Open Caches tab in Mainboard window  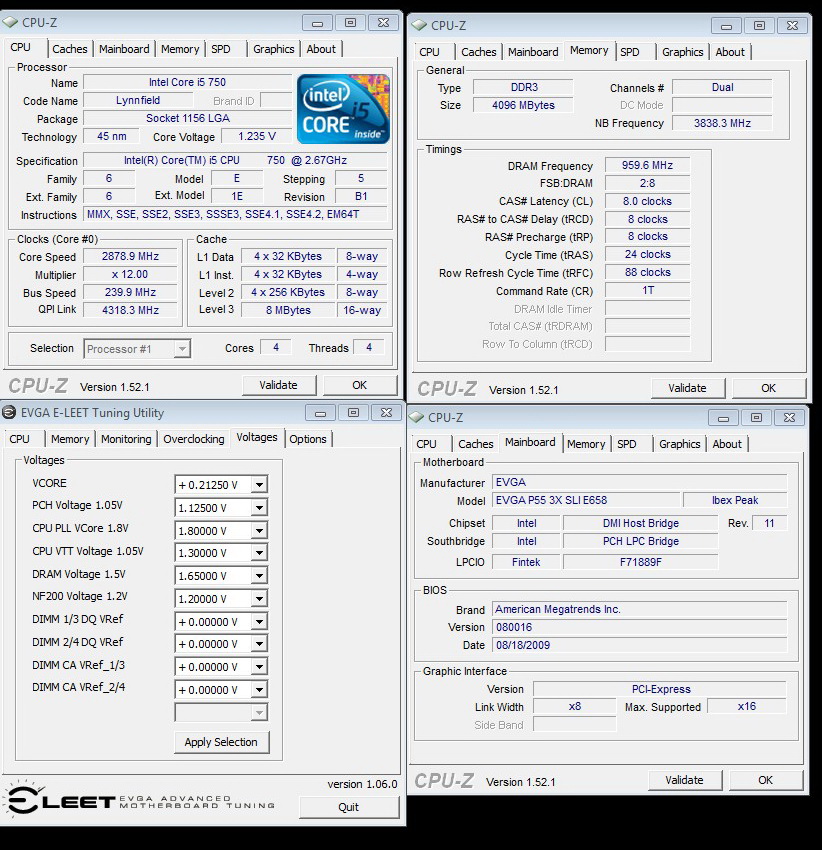(476, 444)
